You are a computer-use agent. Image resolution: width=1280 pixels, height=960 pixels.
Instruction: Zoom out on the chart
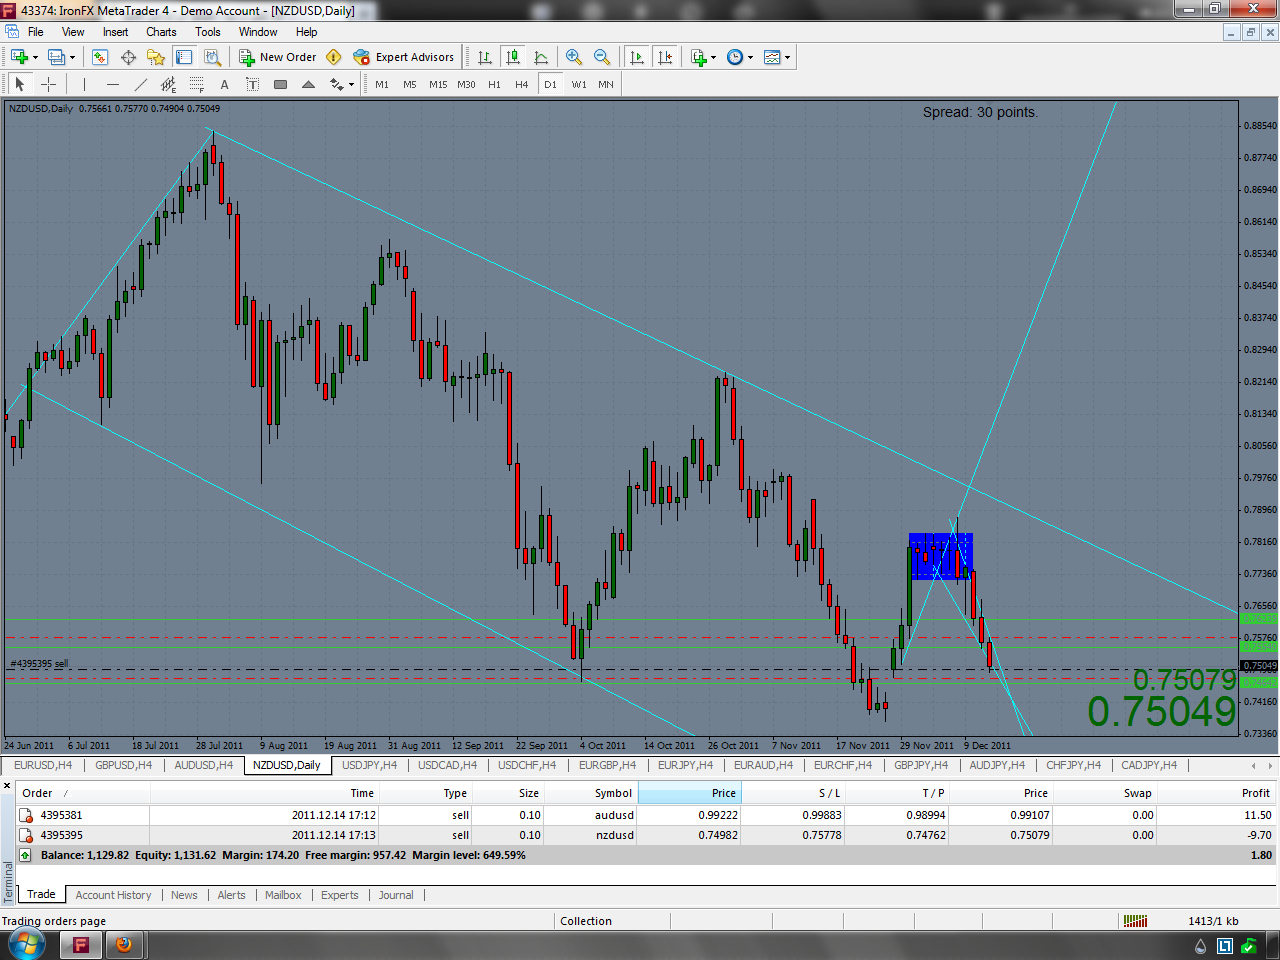pos(602,57)
